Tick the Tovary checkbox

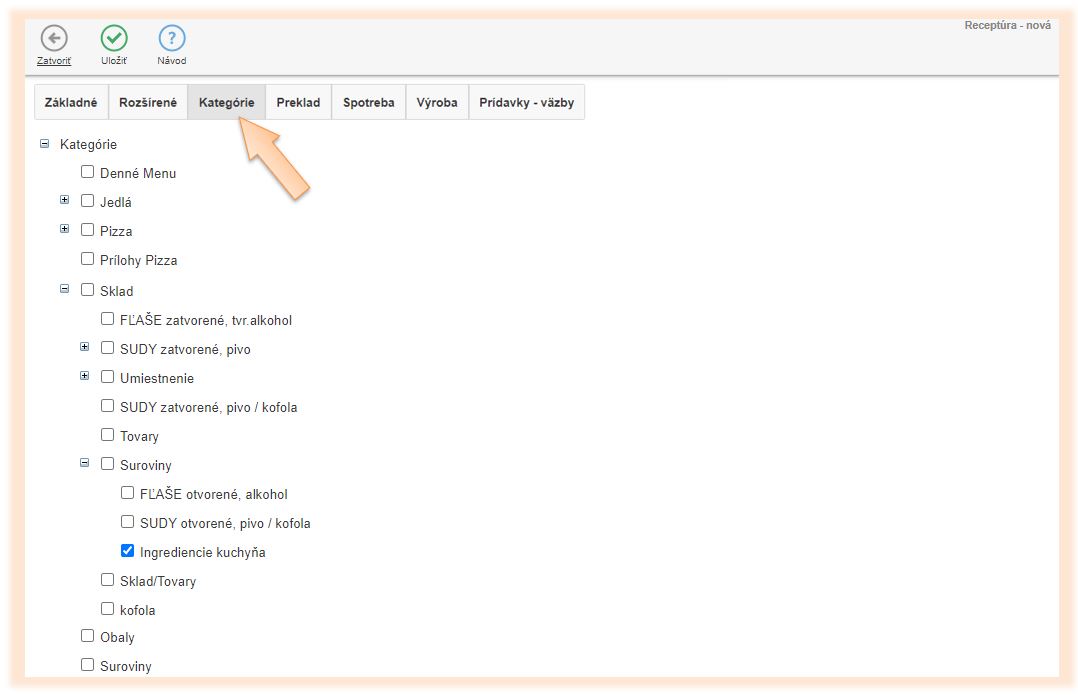click(107, 435)
